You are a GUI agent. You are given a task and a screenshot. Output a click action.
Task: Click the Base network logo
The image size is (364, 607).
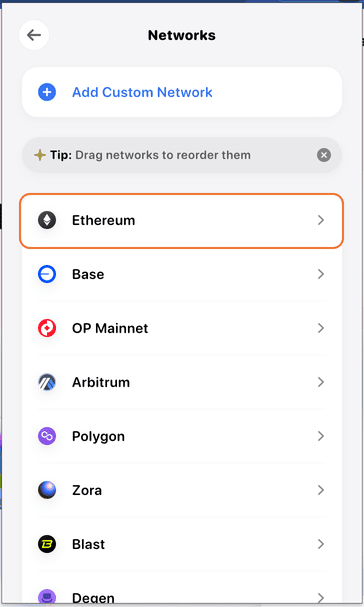click(47, 274)
